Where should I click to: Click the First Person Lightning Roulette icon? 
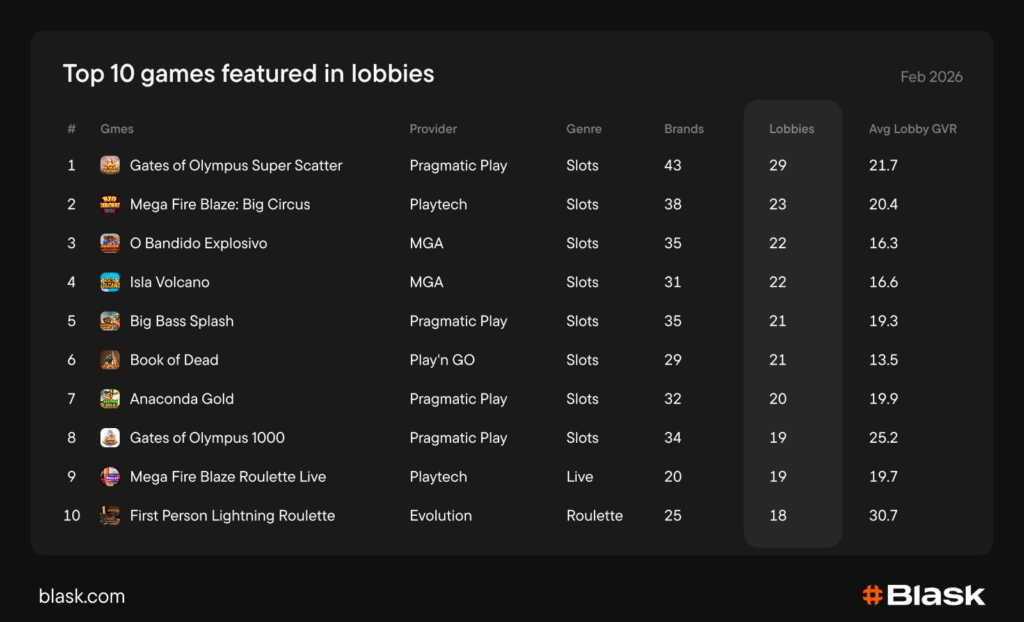pos(110,516)
